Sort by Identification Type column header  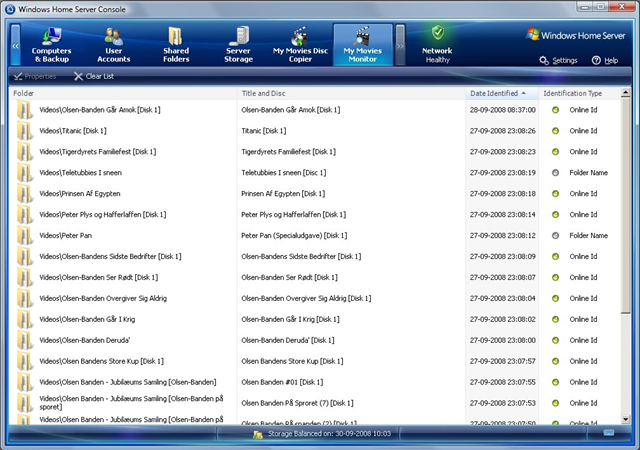coord(580,94)
